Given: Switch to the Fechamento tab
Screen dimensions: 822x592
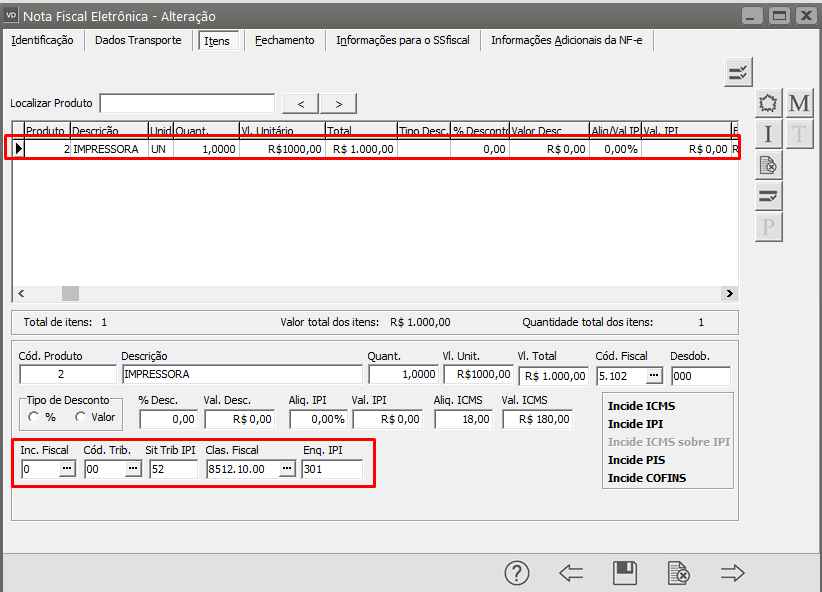Looking at the screenshot, I should (284, 40).
